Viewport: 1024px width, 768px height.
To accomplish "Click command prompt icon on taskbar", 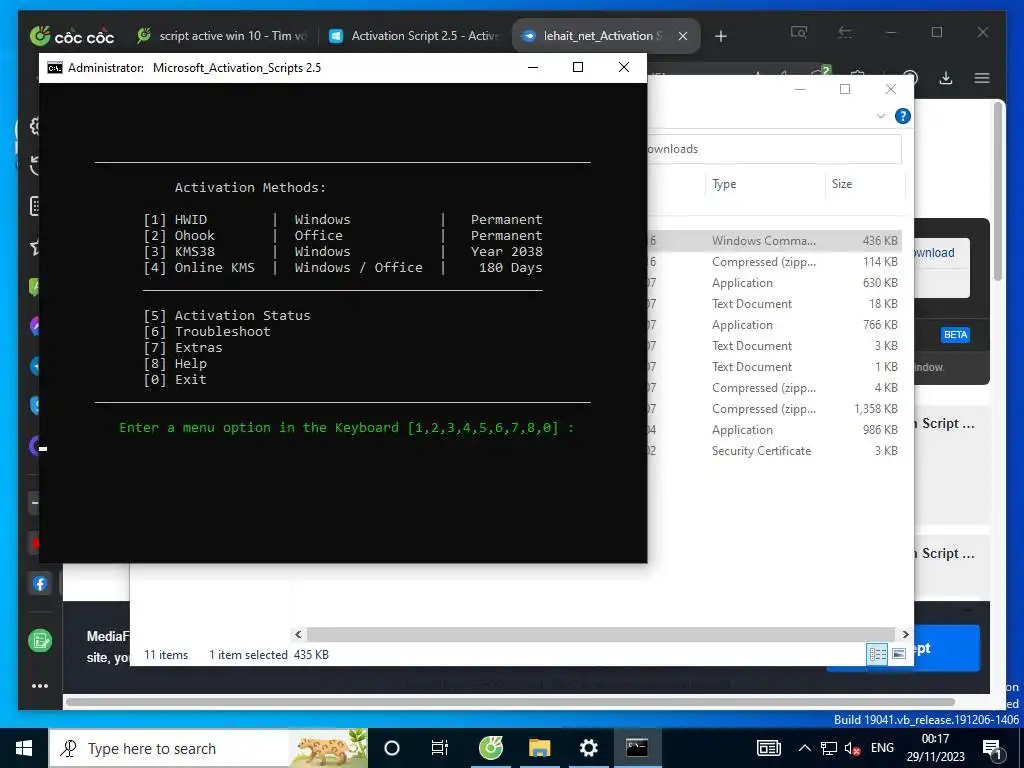I will click(x=637, y=748).
